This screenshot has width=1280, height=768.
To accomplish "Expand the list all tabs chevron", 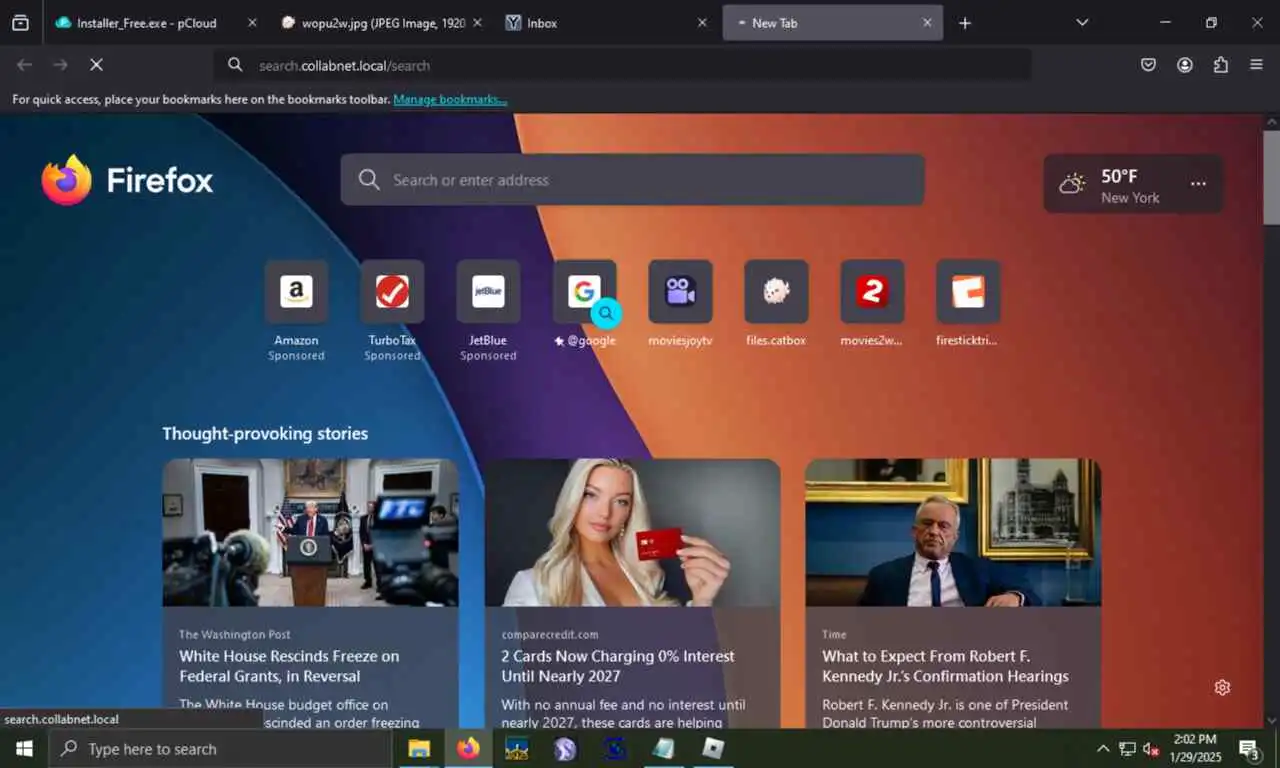I will (x=1082, y=23).
